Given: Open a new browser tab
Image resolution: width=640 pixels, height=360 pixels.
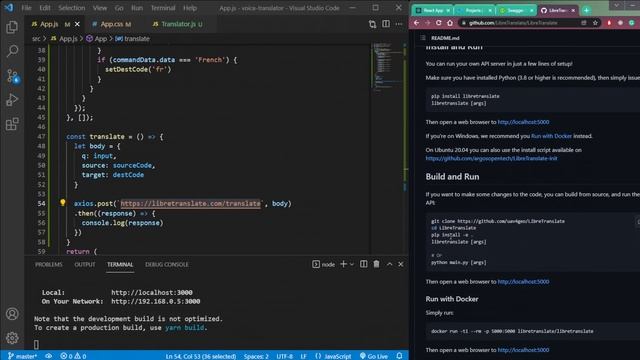Looking at the screenshot, I should [x=587, y=10].
